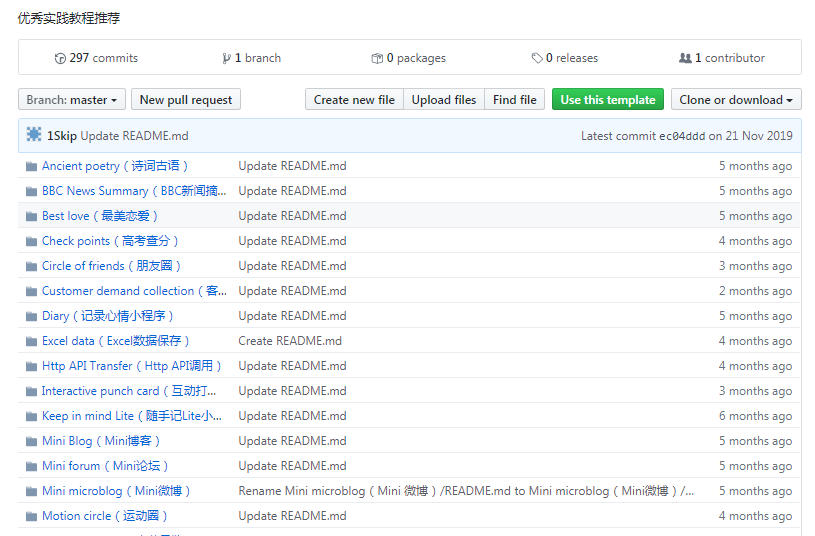Click the Create new file button

pyautogui.click(x=354, y=99)
